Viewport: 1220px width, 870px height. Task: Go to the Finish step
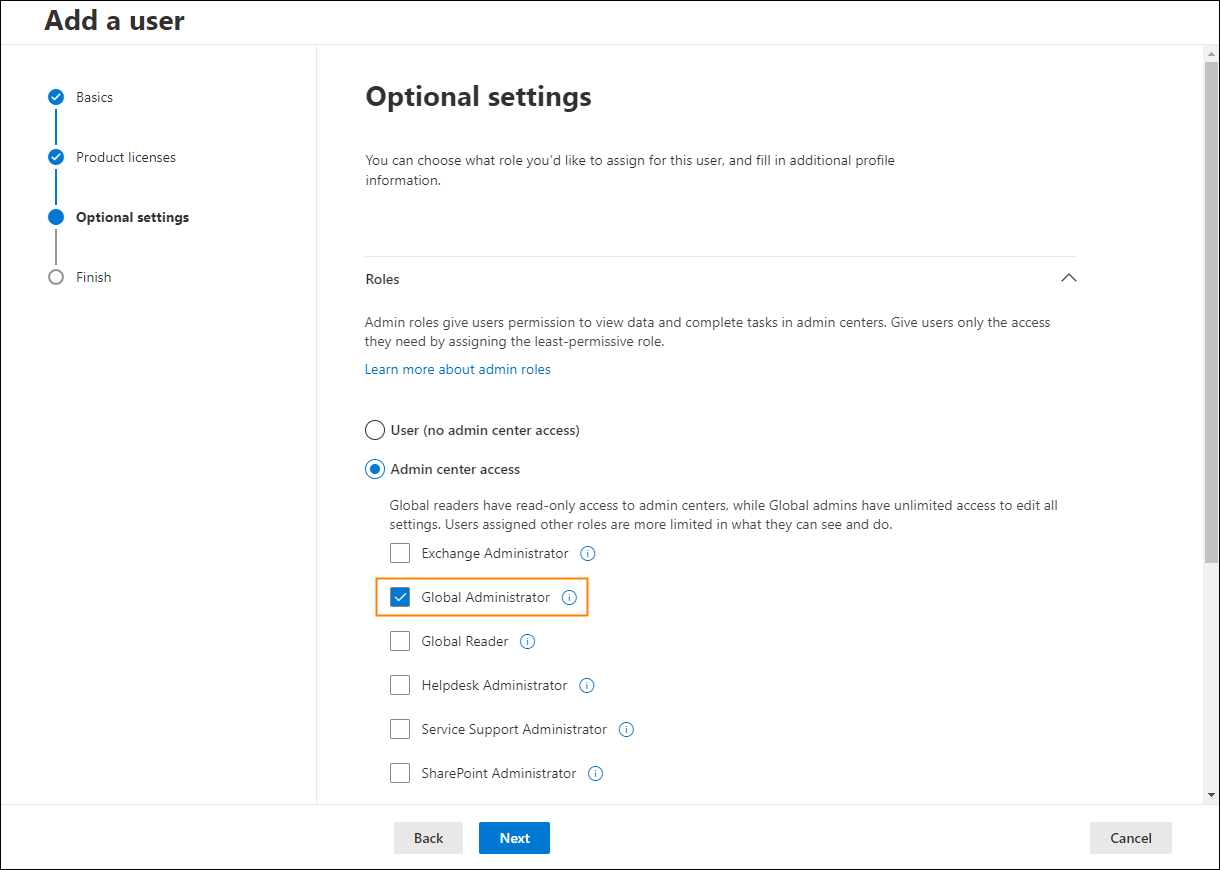click(x=94, y=277)
